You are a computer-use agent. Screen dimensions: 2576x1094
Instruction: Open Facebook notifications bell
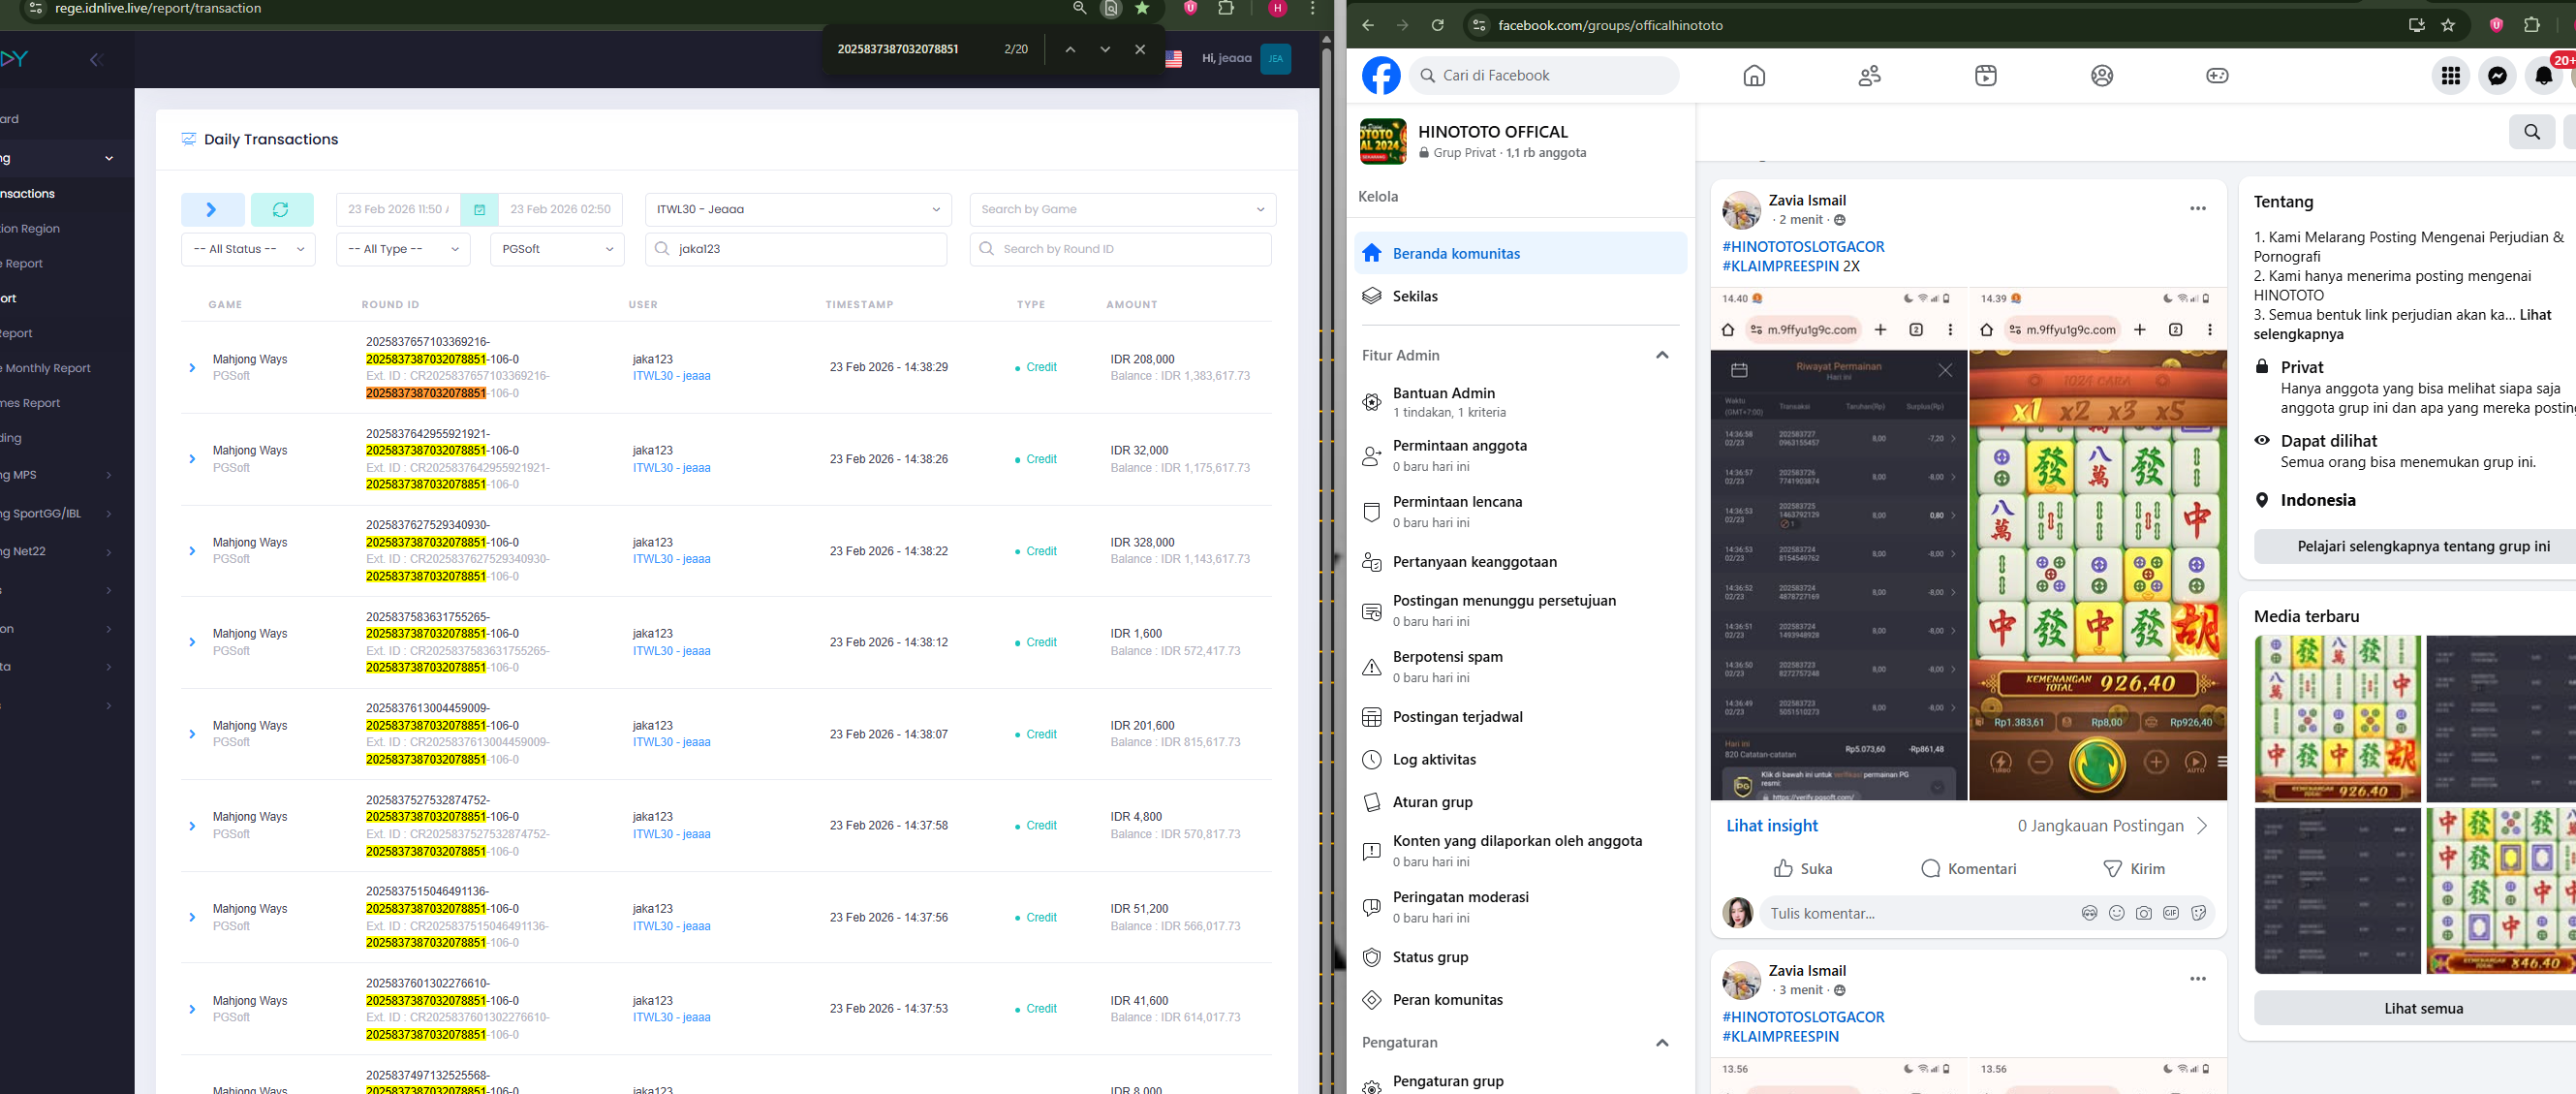click(2544, 76)
